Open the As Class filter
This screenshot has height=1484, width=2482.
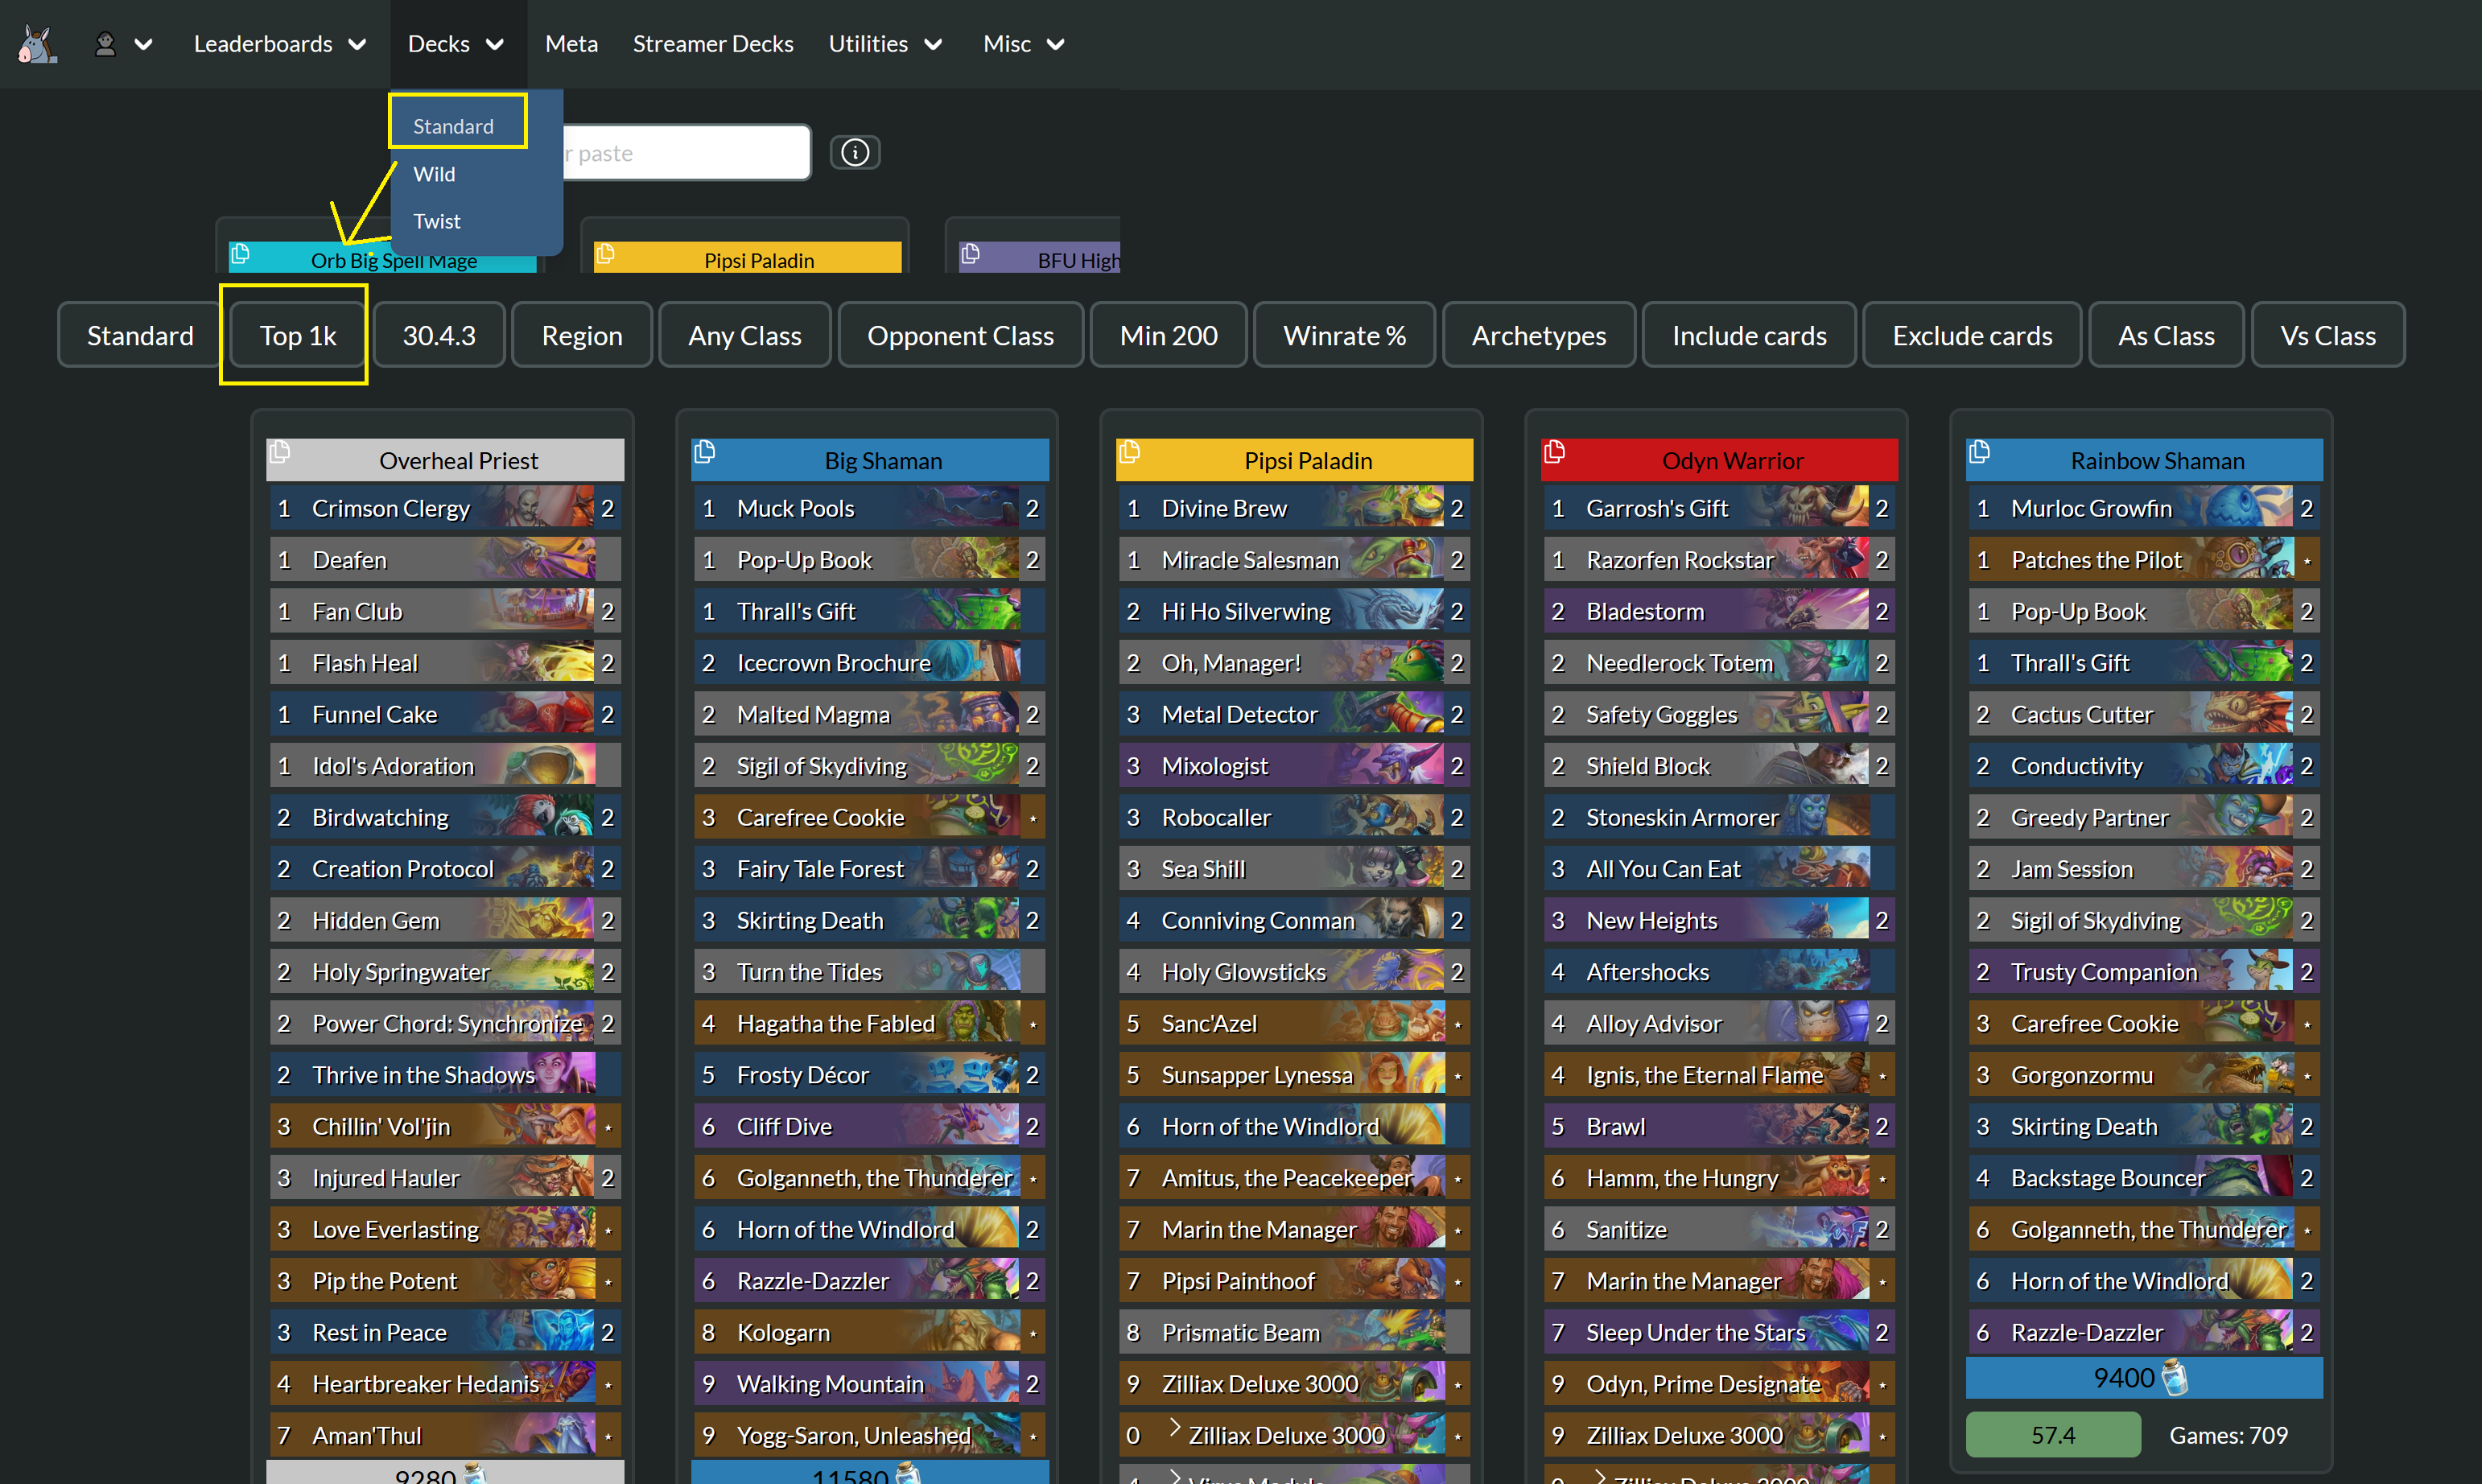coord(2166,335)
